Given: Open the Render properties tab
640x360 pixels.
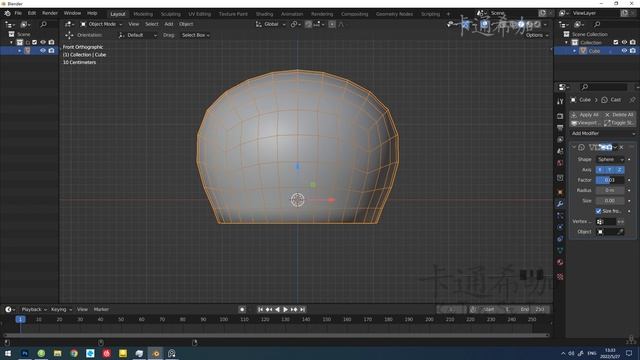Looking at the screenshot, I should (x=560, y=117).
